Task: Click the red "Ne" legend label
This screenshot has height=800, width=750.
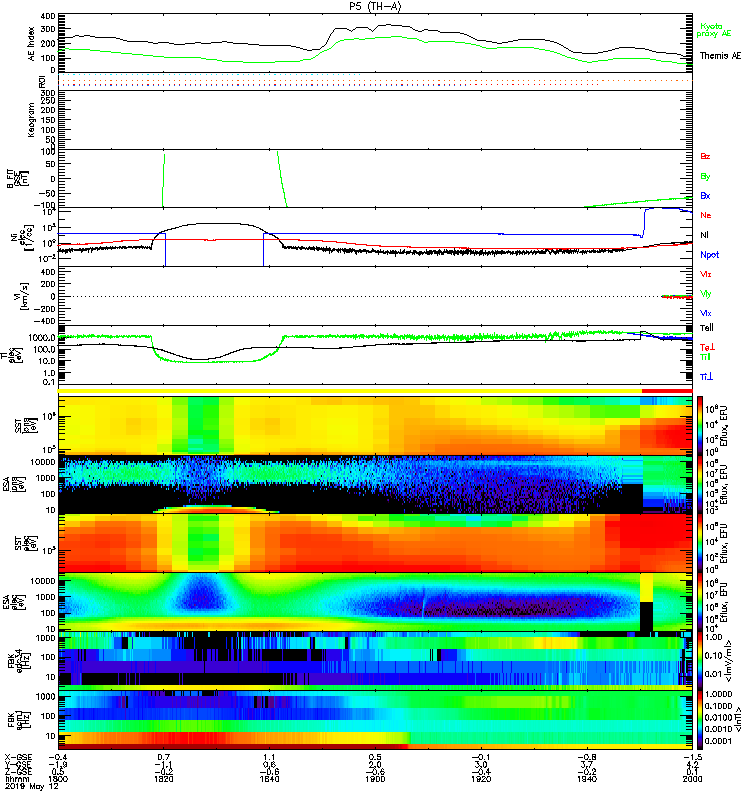Action: point(706,215)
